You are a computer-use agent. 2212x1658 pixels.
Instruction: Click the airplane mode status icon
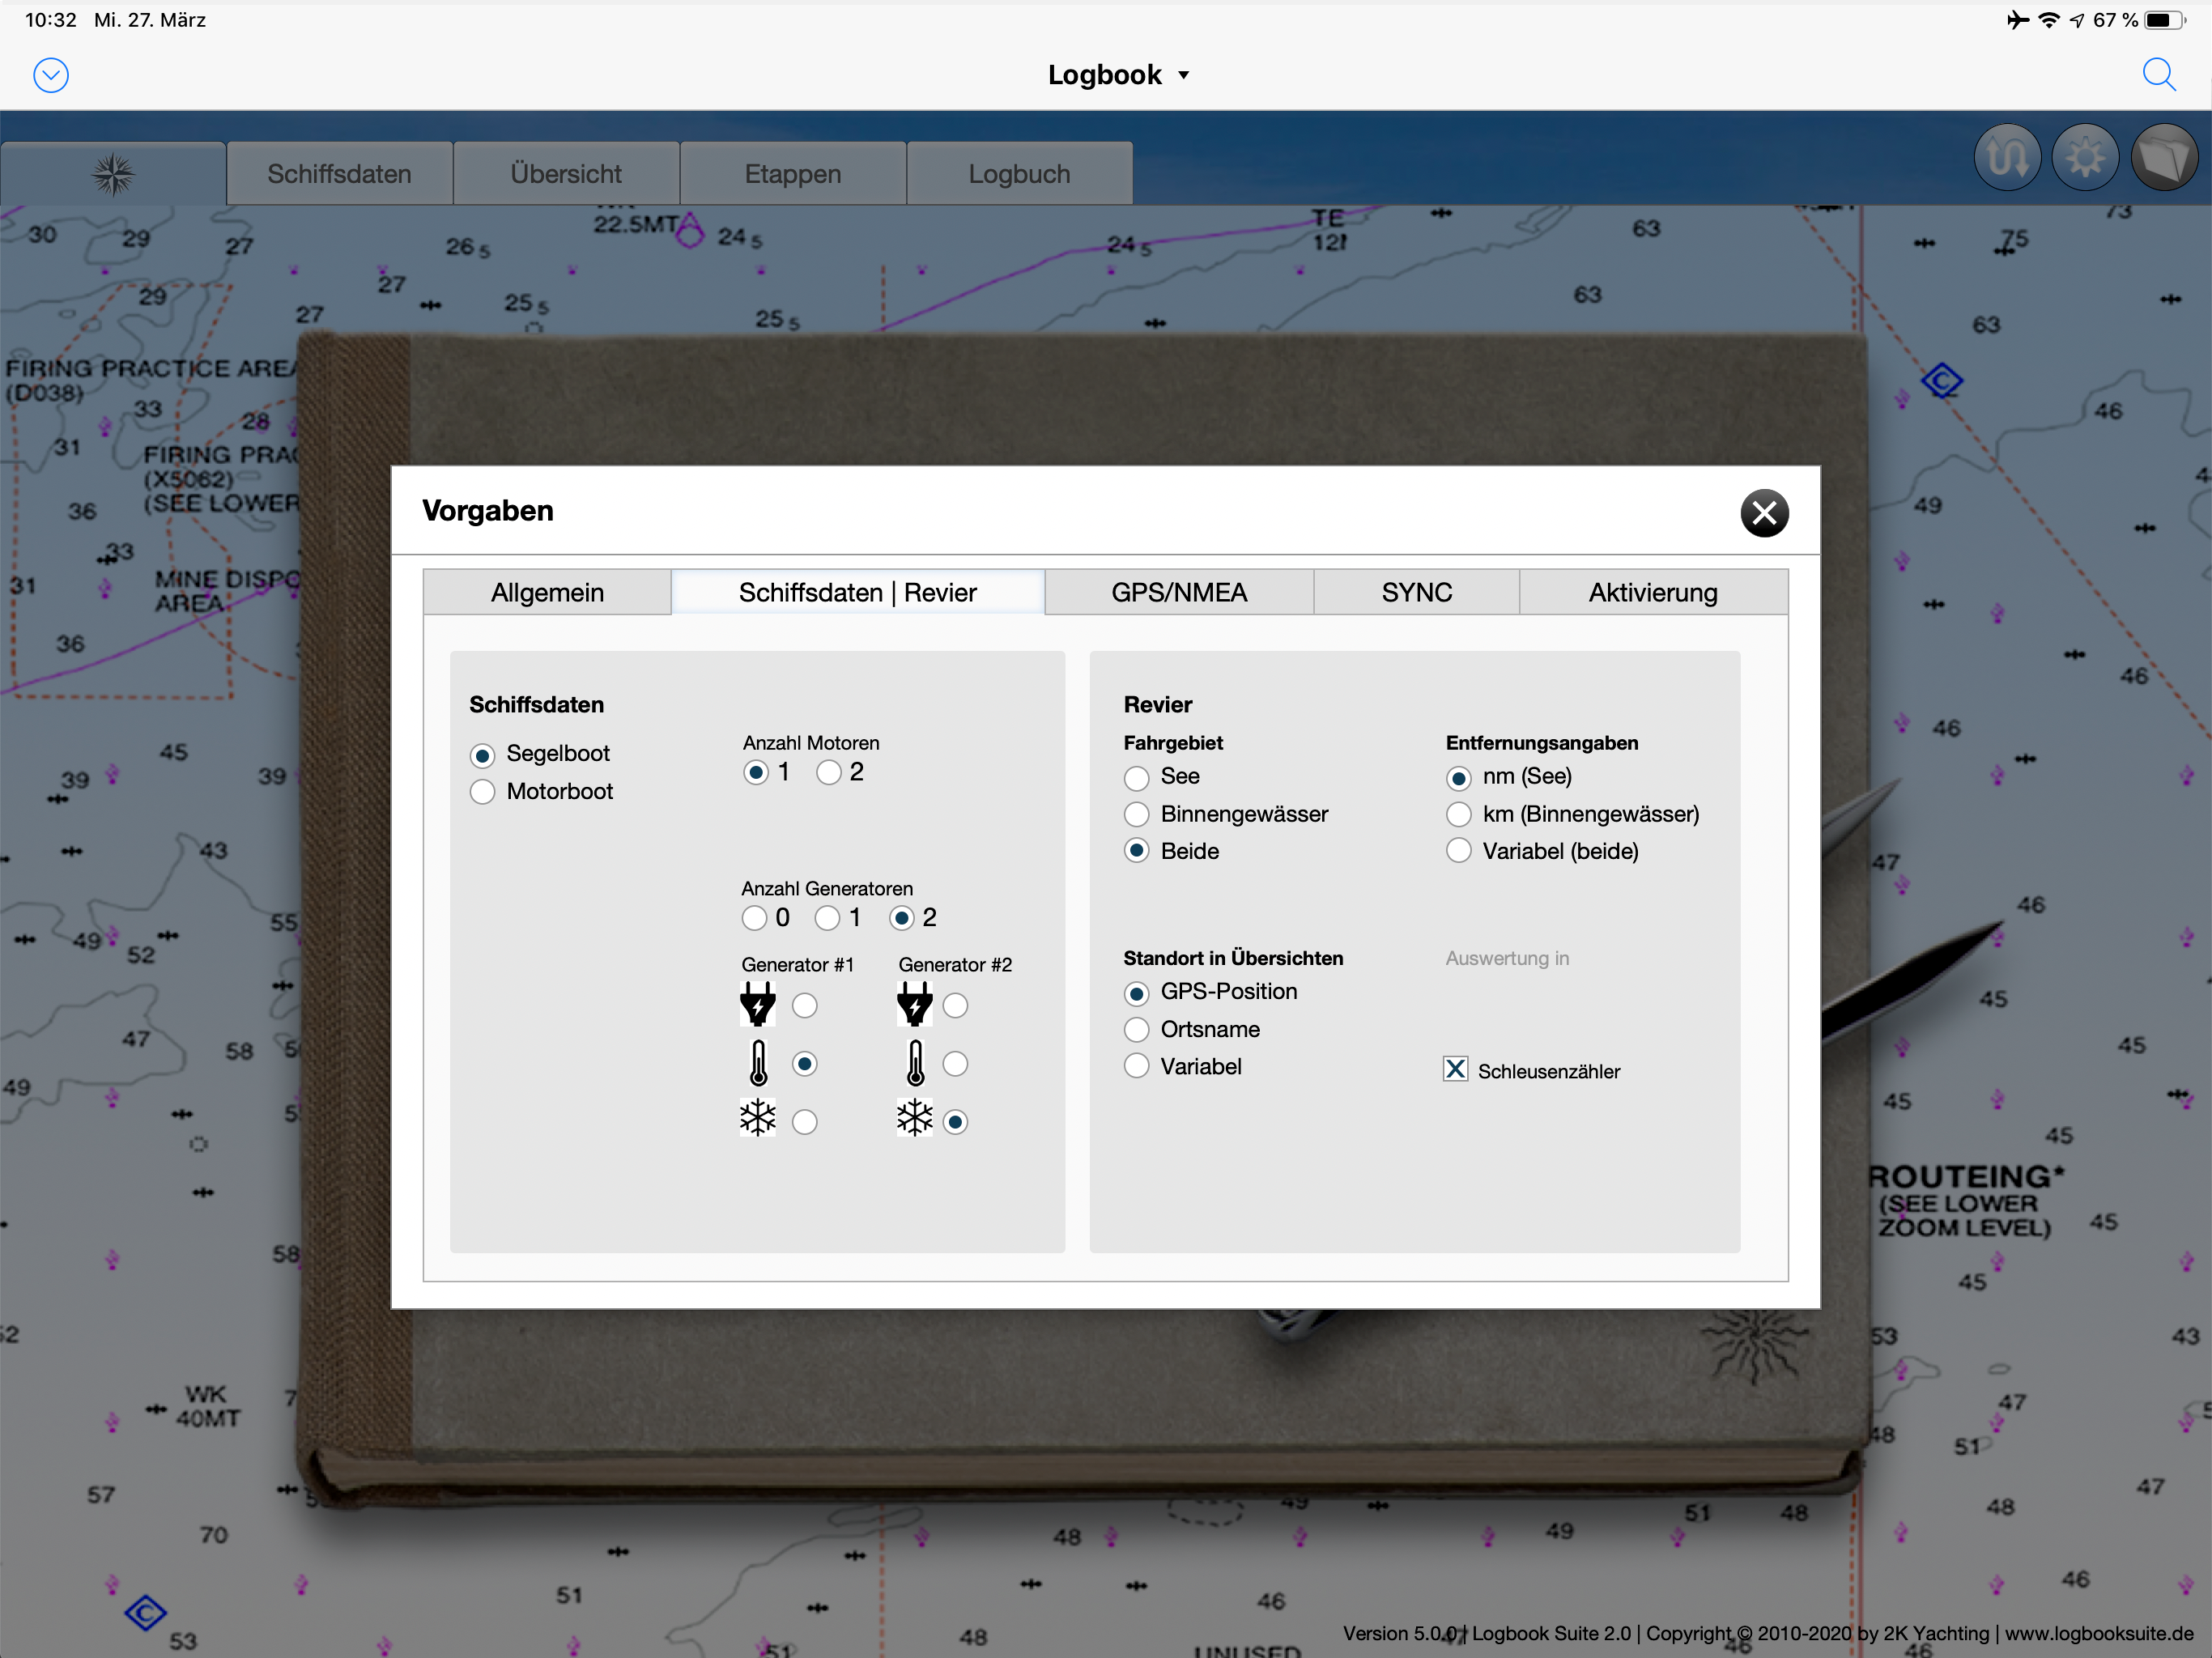click(2018, 20)
